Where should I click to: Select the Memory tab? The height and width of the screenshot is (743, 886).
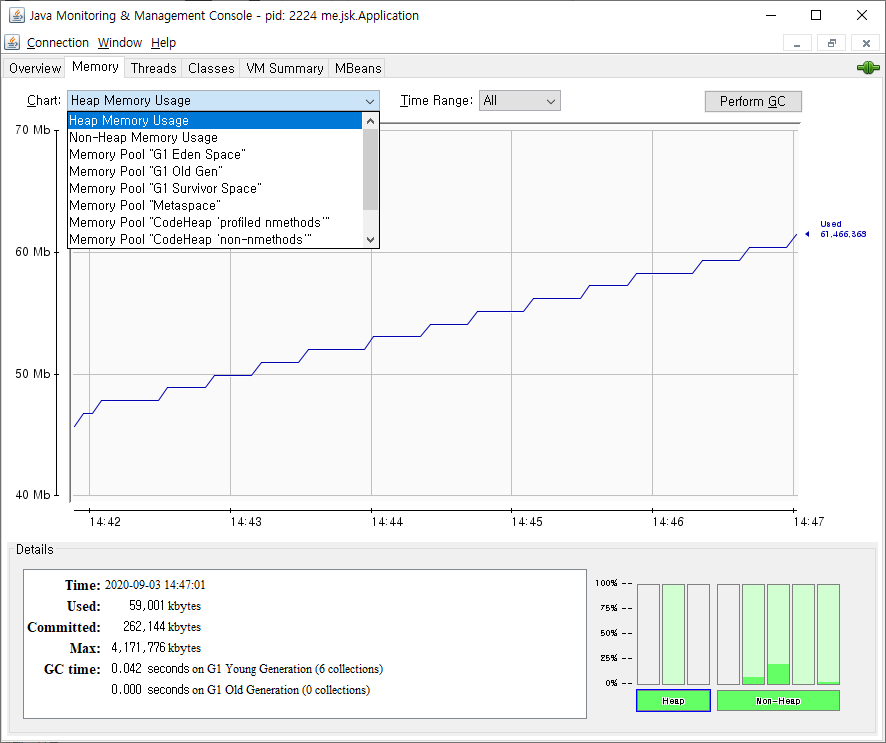[95, 67]
